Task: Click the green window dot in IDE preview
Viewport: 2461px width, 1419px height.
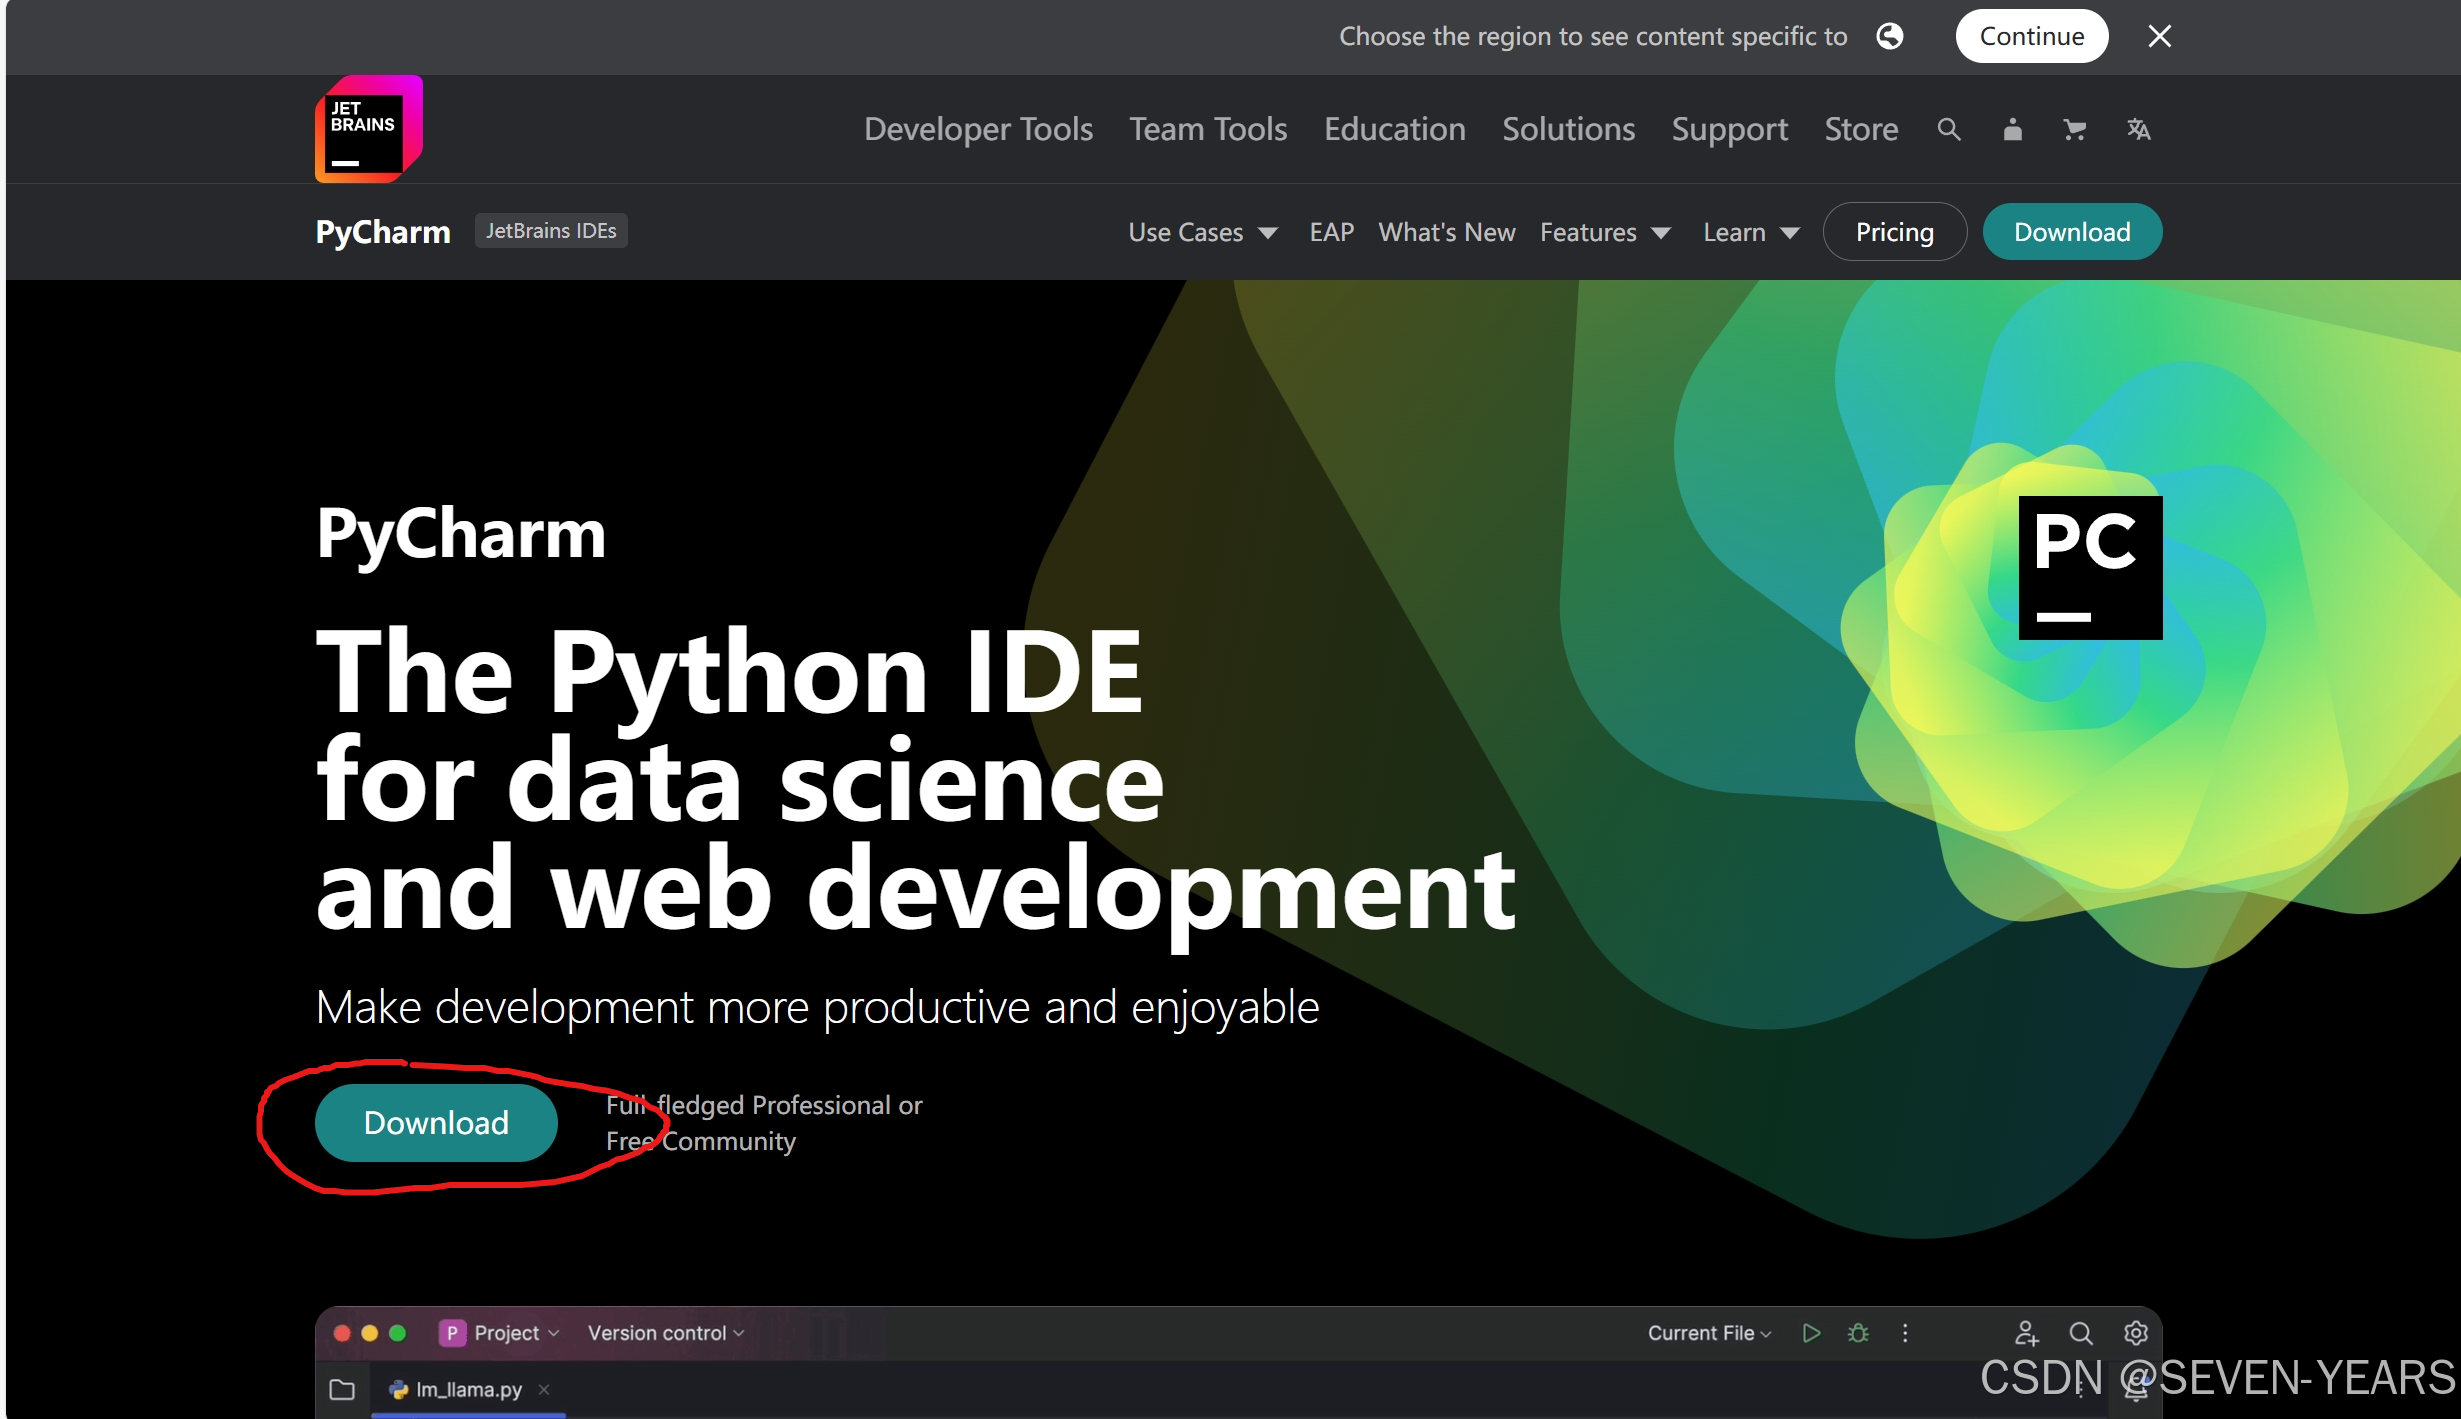Action: [398, 1332]
